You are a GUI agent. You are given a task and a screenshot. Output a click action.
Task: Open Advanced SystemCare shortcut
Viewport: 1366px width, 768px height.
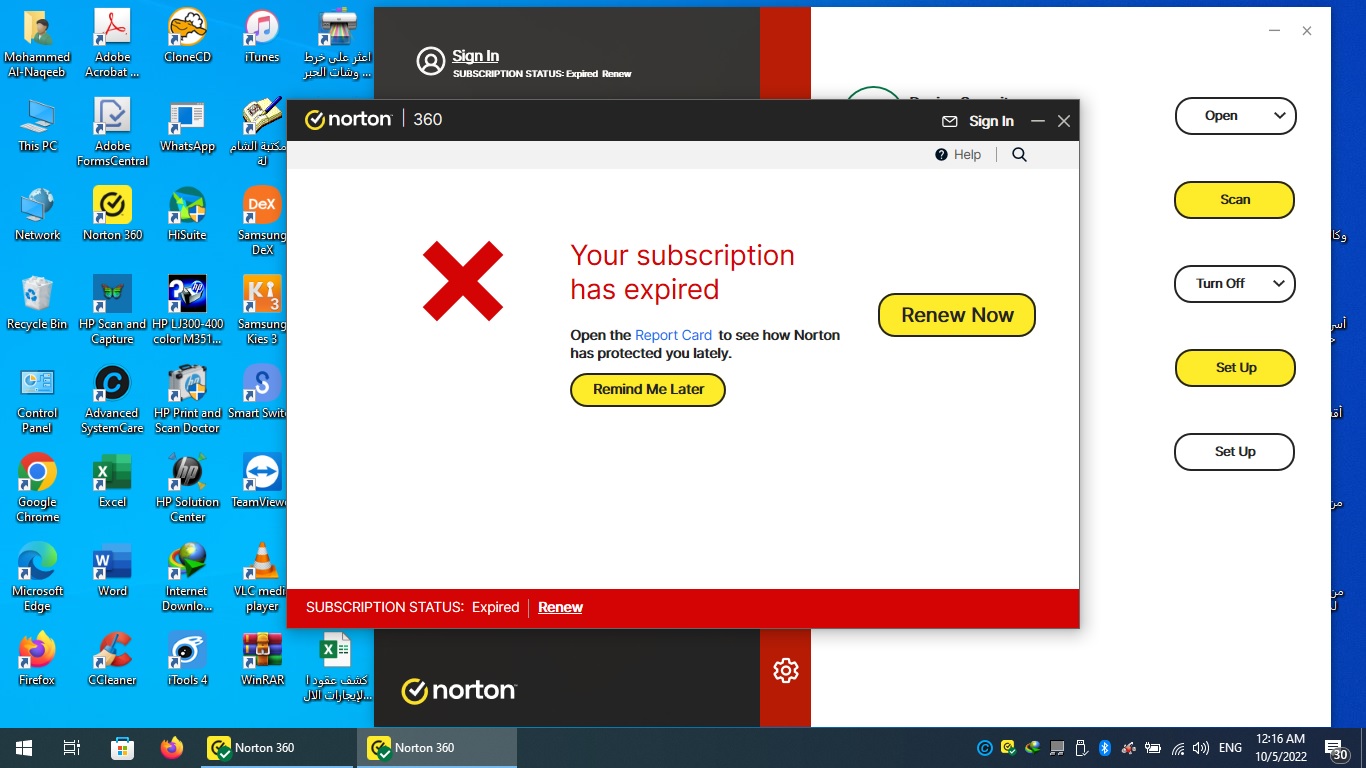[x=112, y=399]
